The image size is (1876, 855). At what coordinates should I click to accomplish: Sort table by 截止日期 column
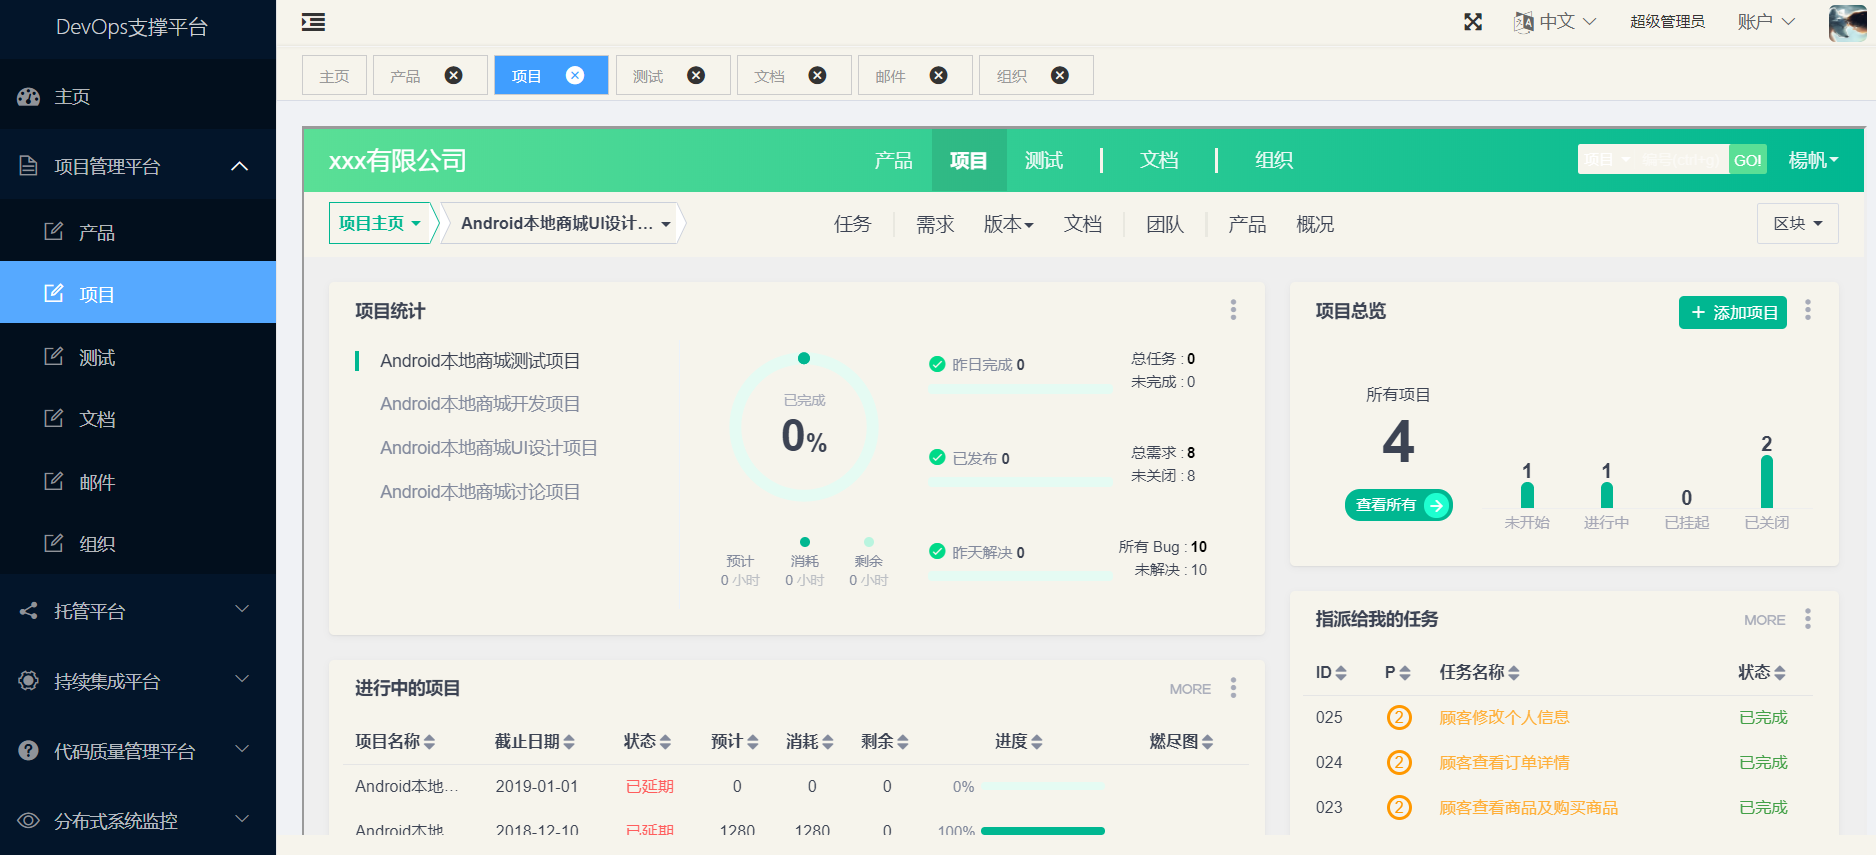coord(535,742)
